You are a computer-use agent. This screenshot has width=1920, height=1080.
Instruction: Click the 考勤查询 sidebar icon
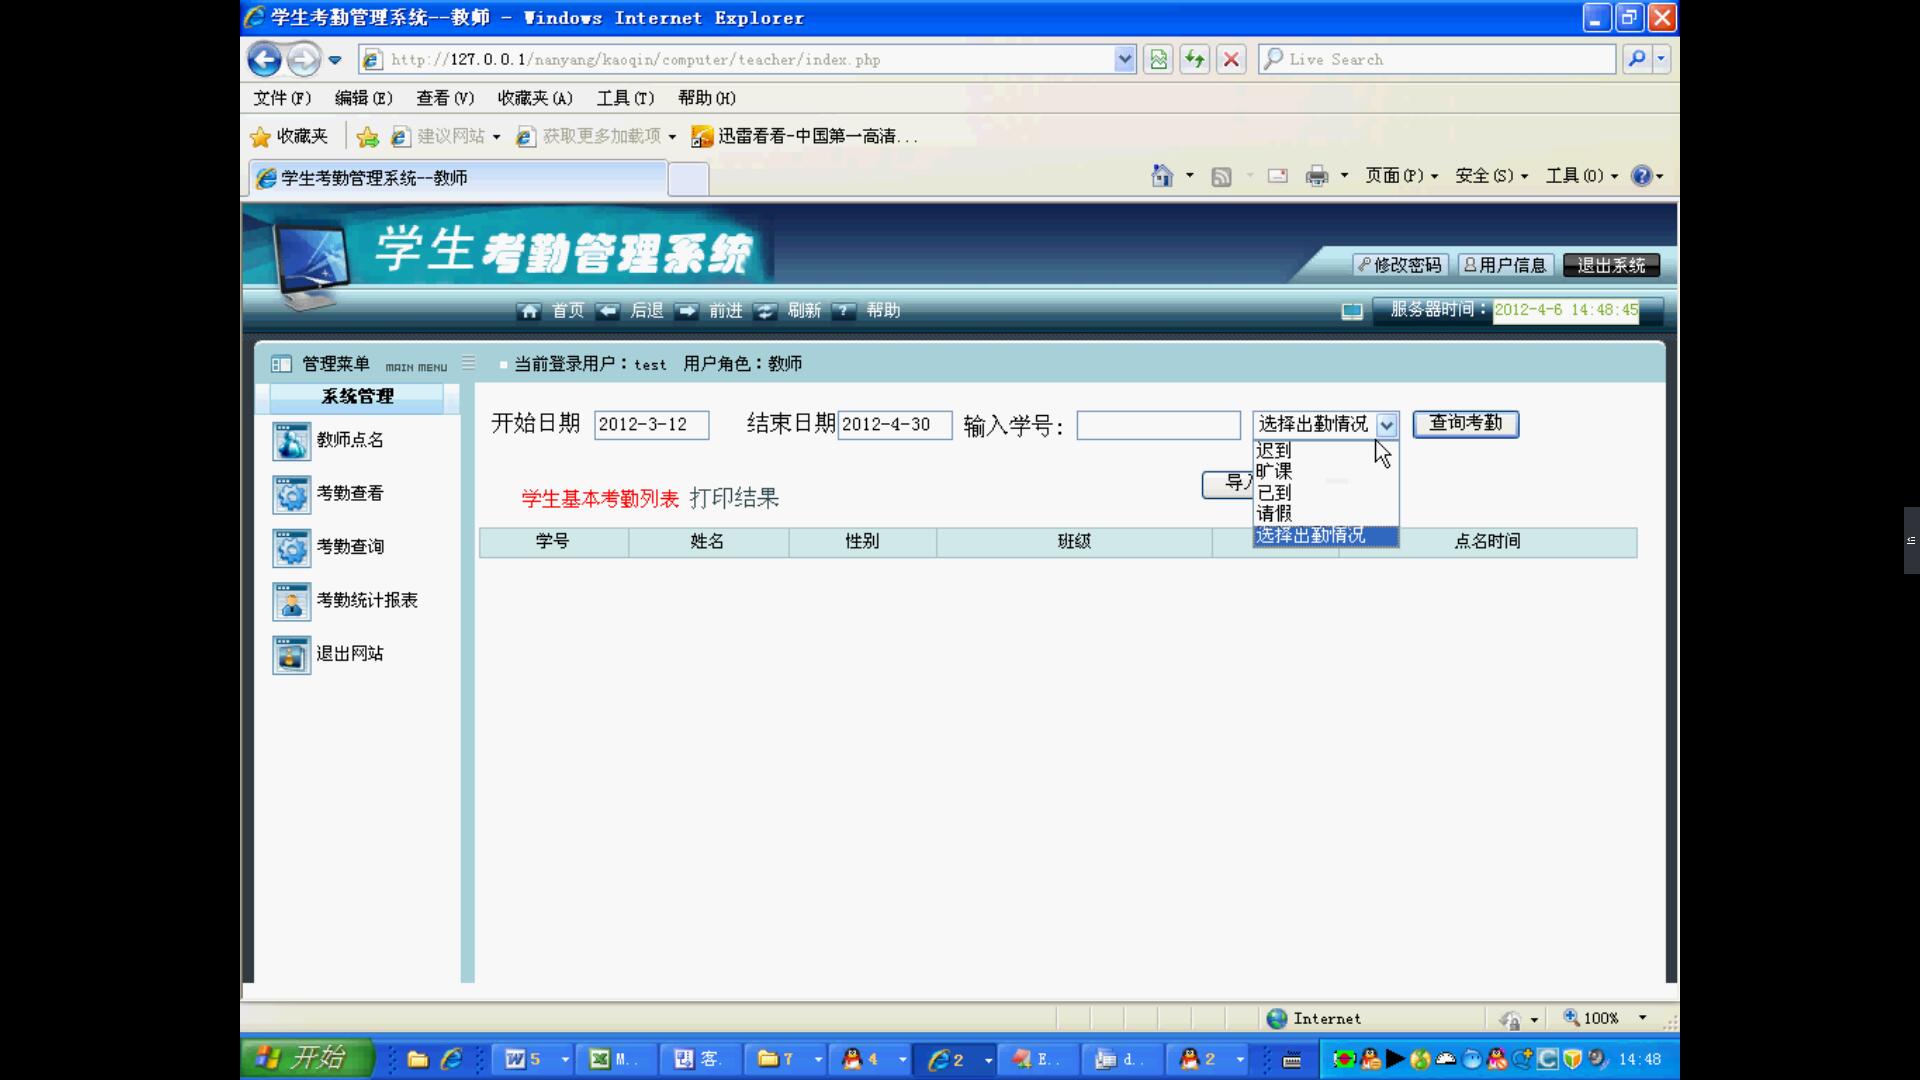[292, 548]
